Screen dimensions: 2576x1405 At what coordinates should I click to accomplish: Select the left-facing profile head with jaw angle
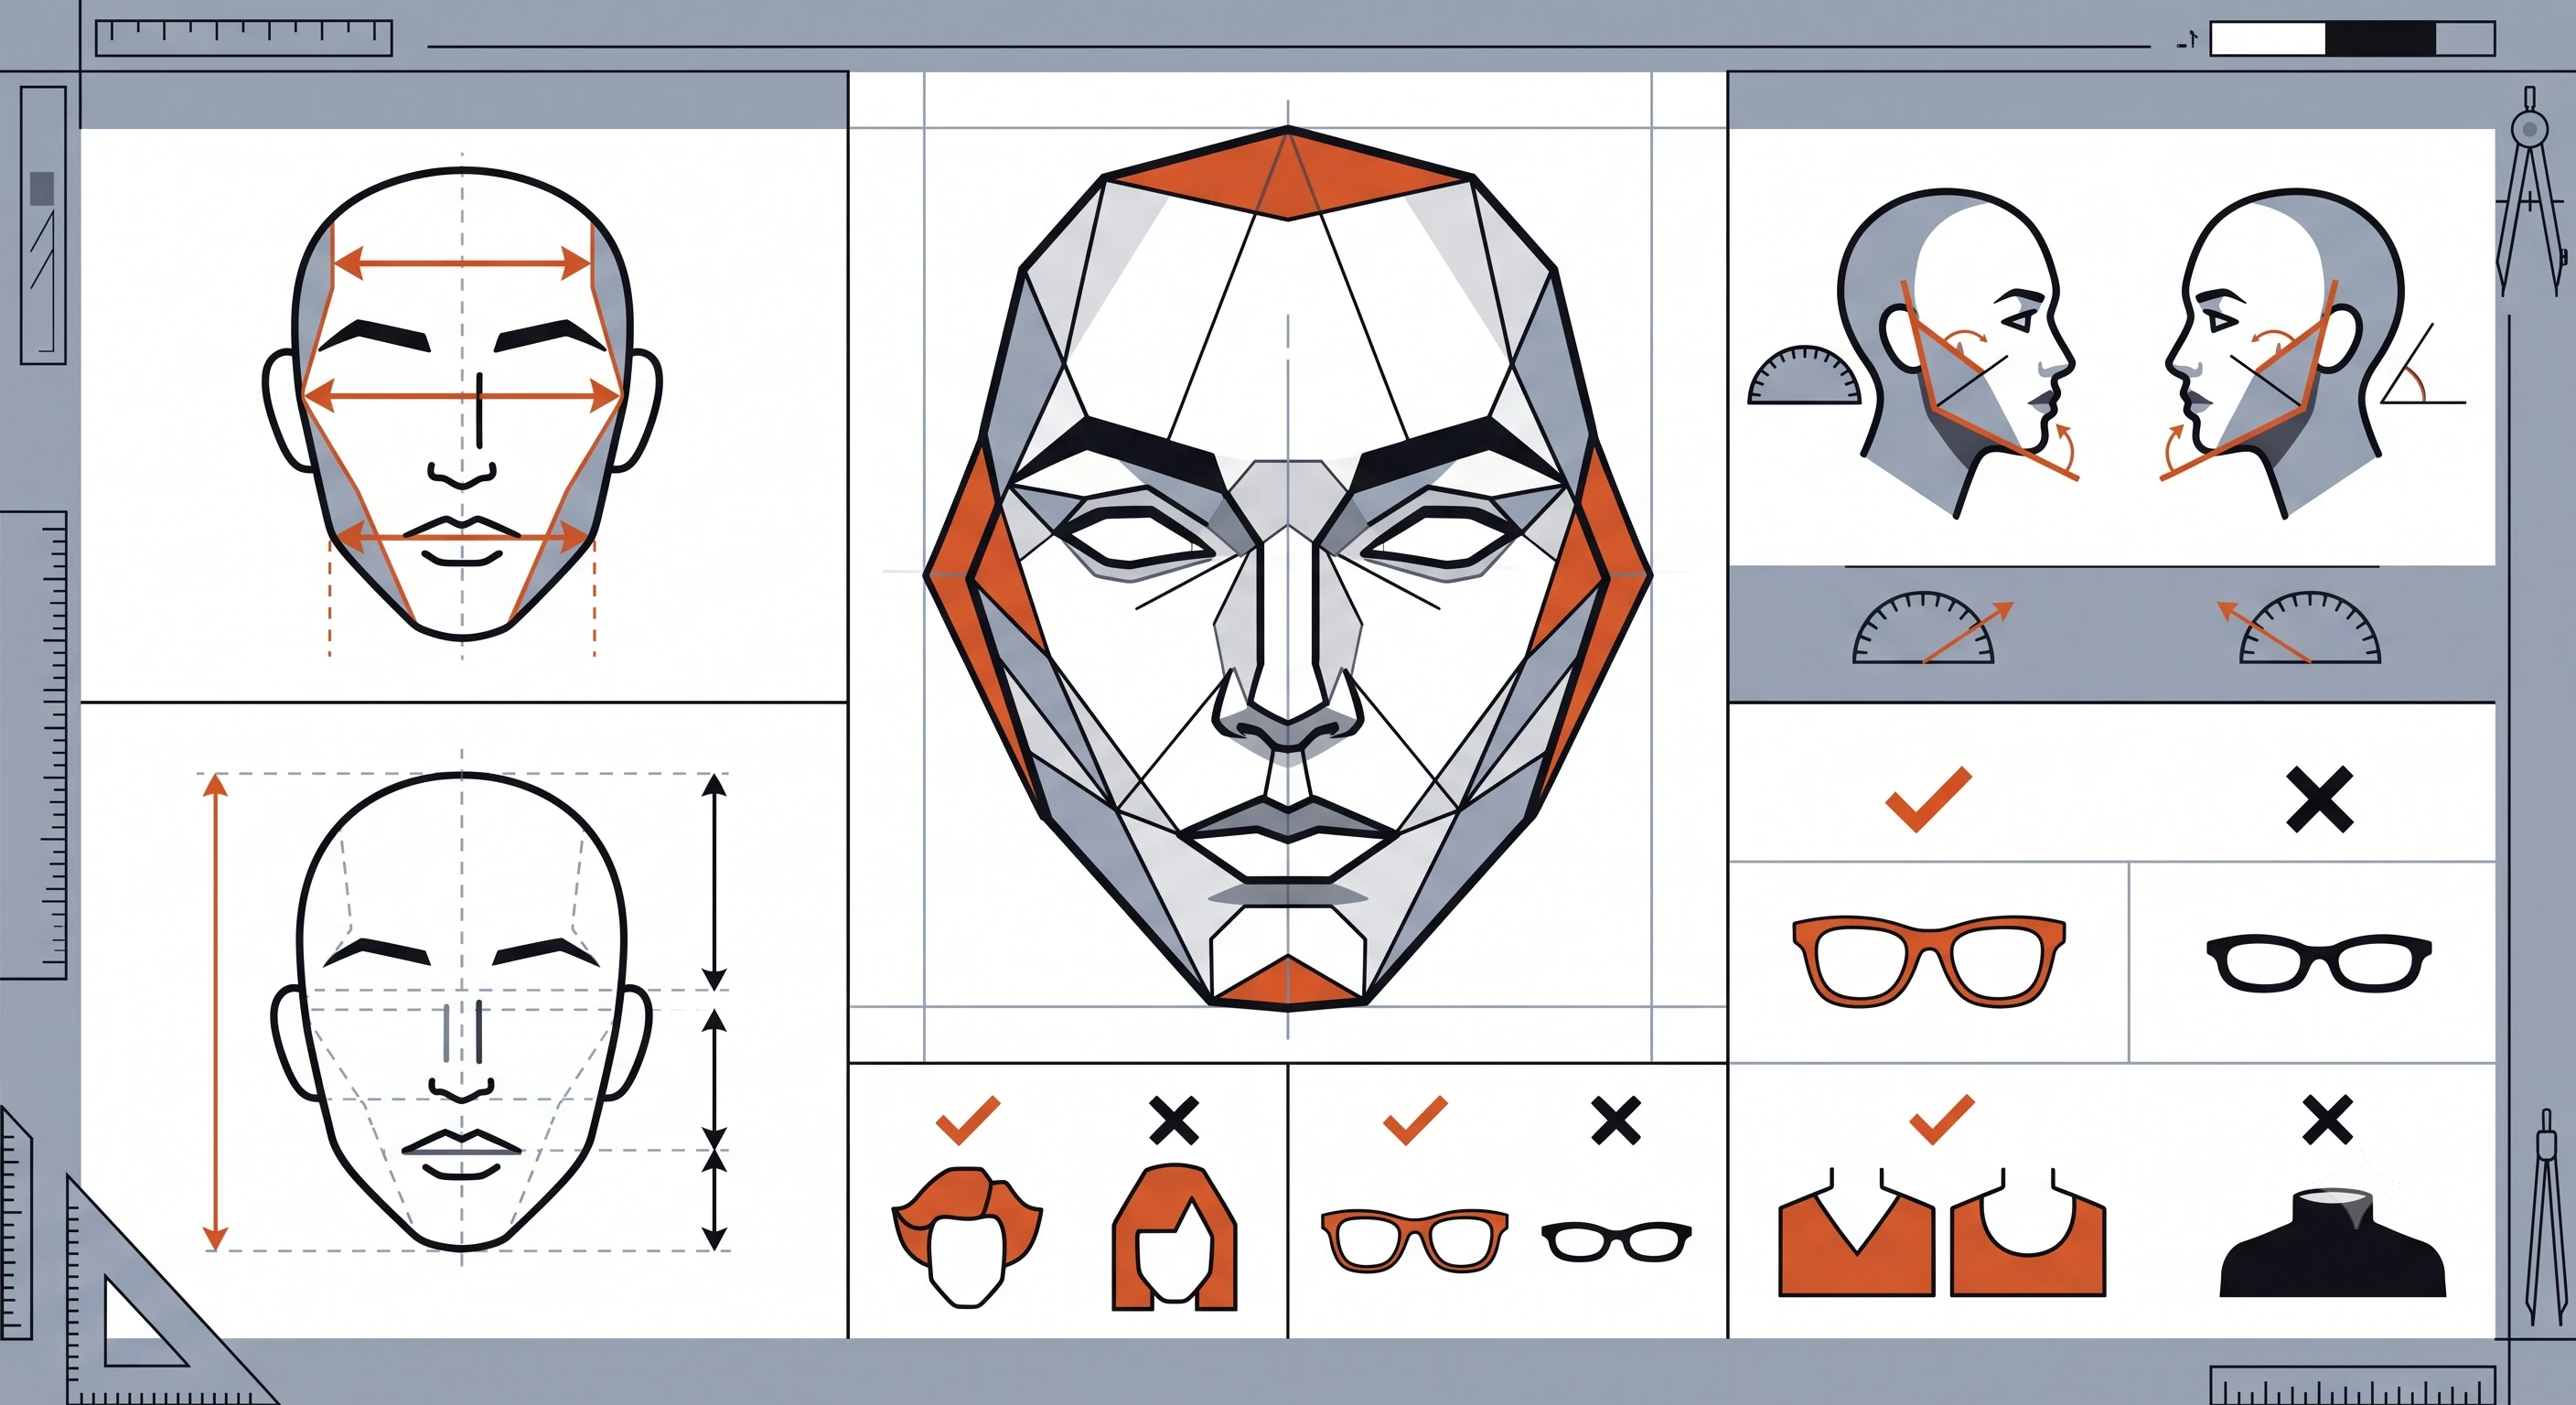coord(1958,352)
